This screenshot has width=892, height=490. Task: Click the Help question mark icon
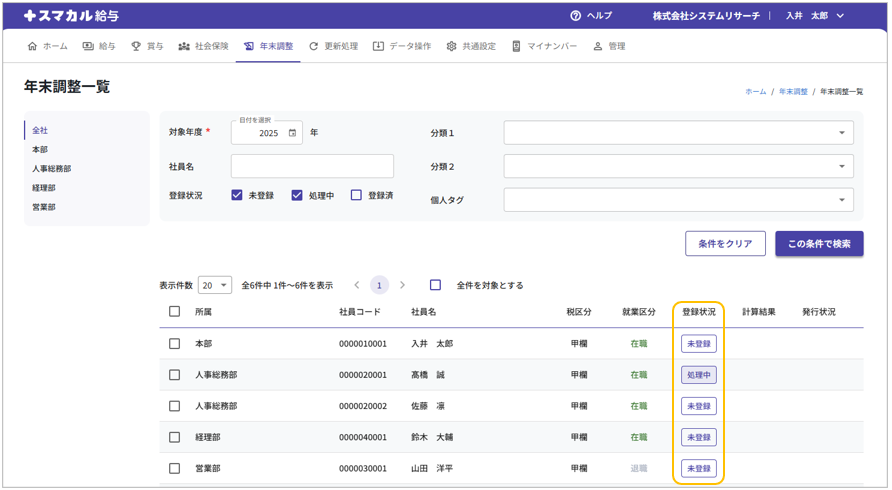[575, 16]
